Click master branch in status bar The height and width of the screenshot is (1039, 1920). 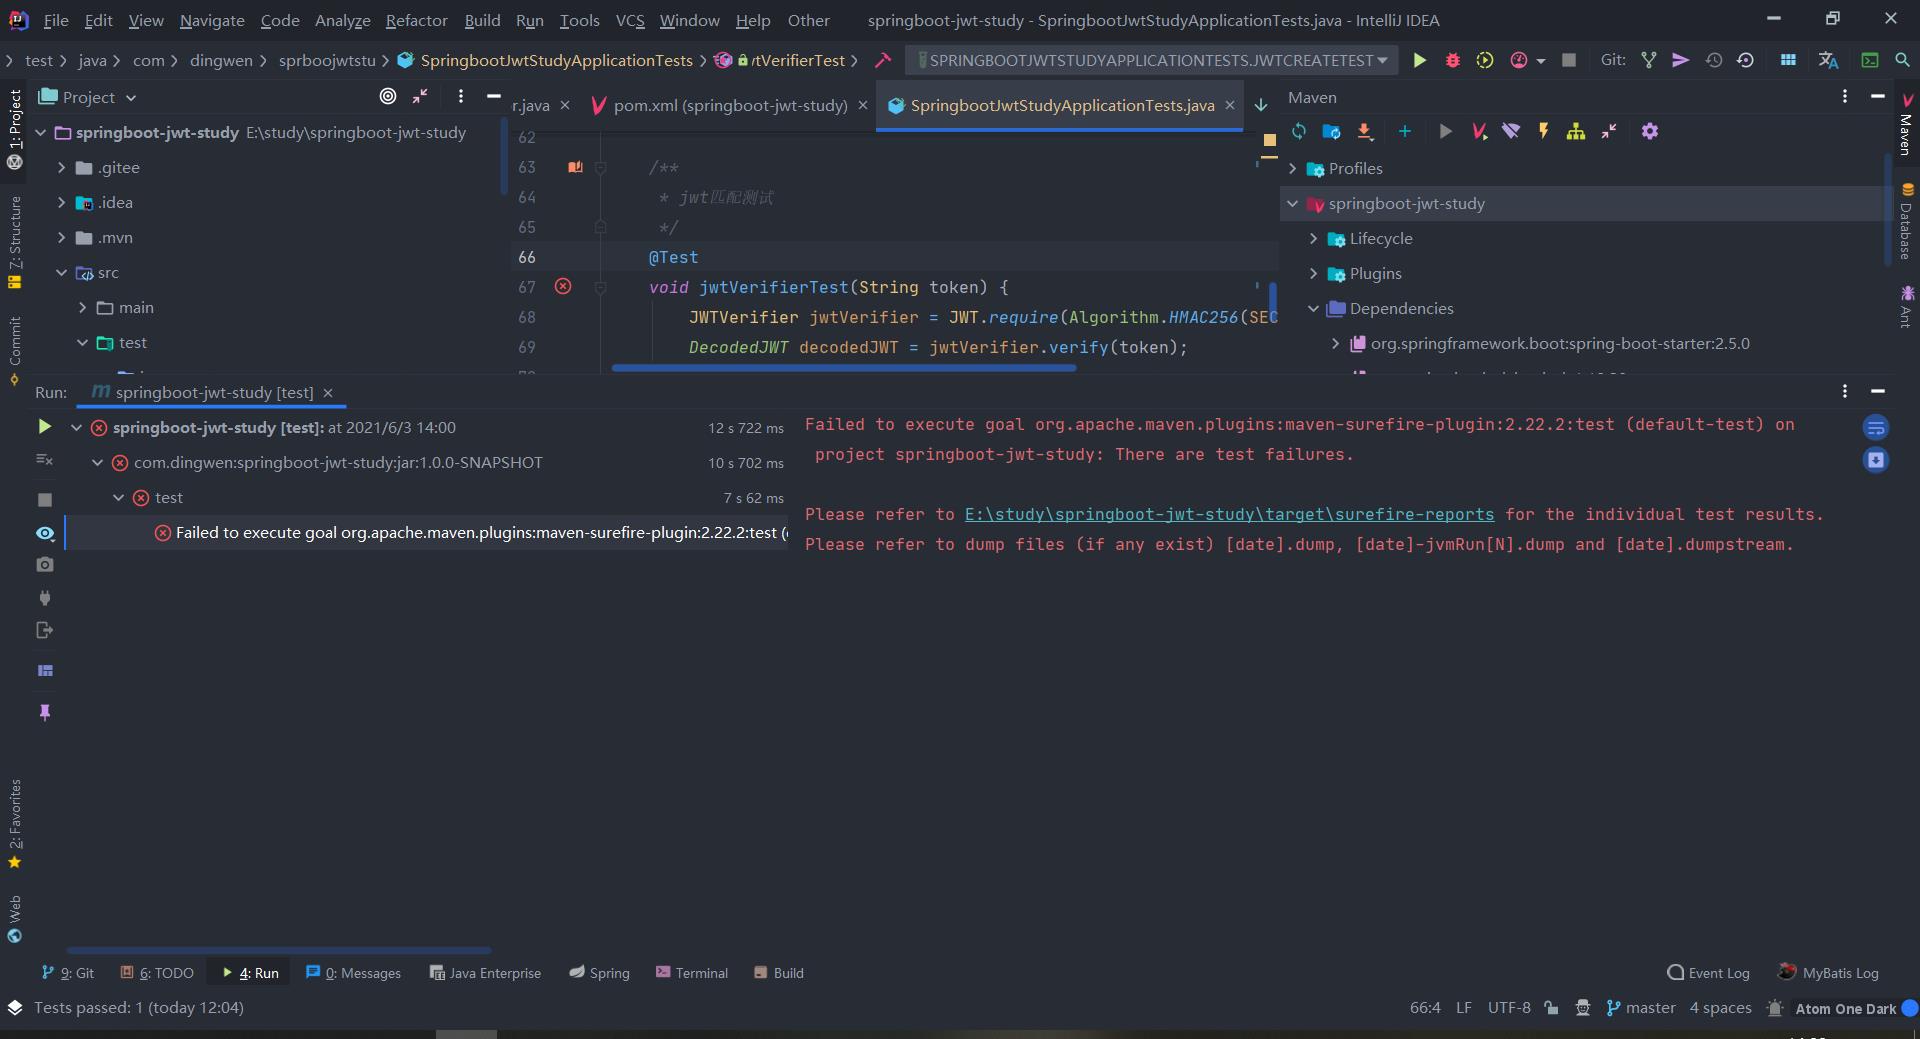pos(1641,1007)
